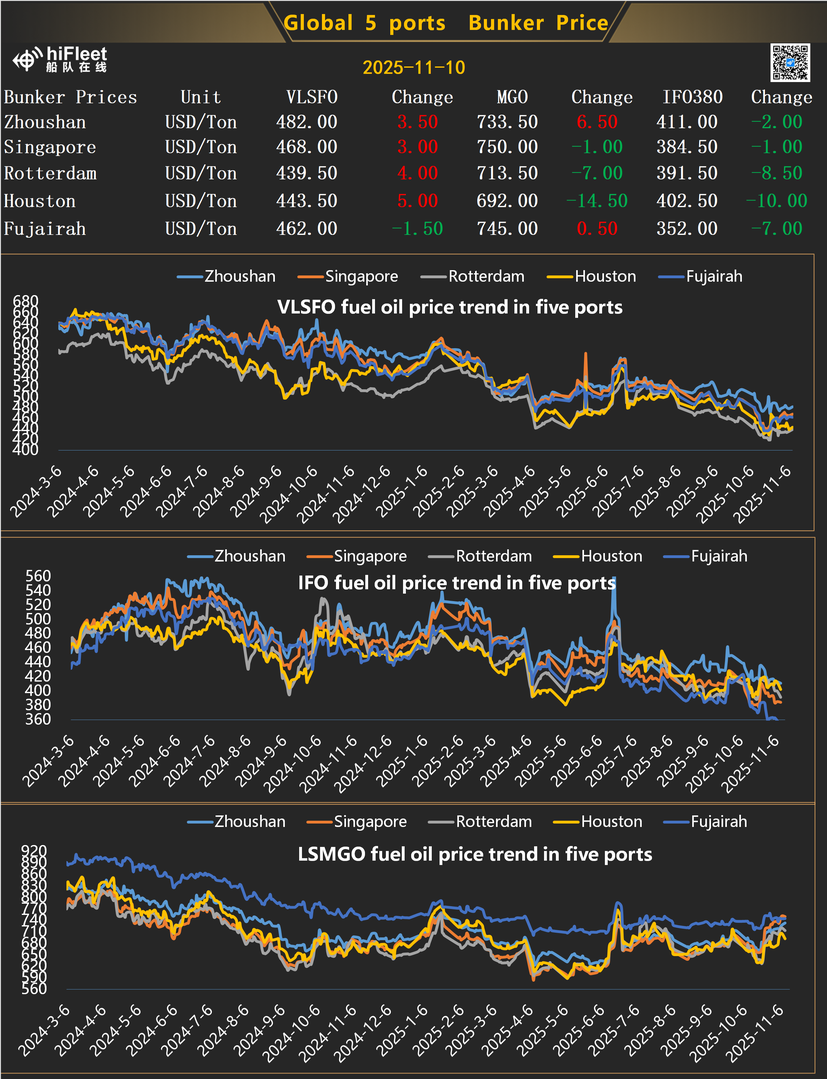827x1079 pixels.
Task: Click Houston legend line swatch in VLSFO chart
Action: click(560, 276)
